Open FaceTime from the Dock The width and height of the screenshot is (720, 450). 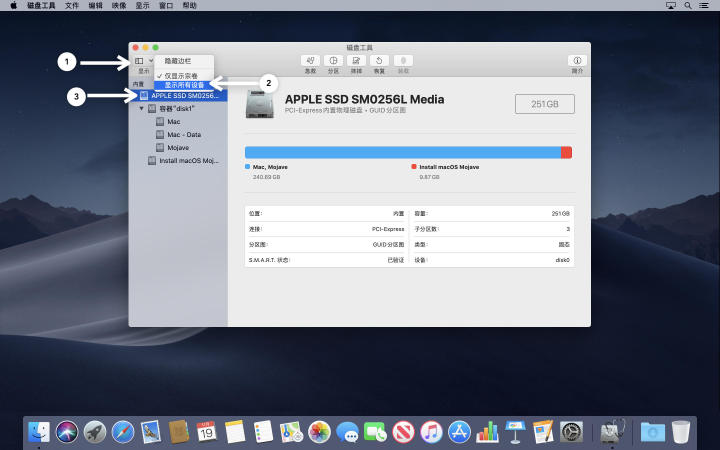tap(375, 432)
